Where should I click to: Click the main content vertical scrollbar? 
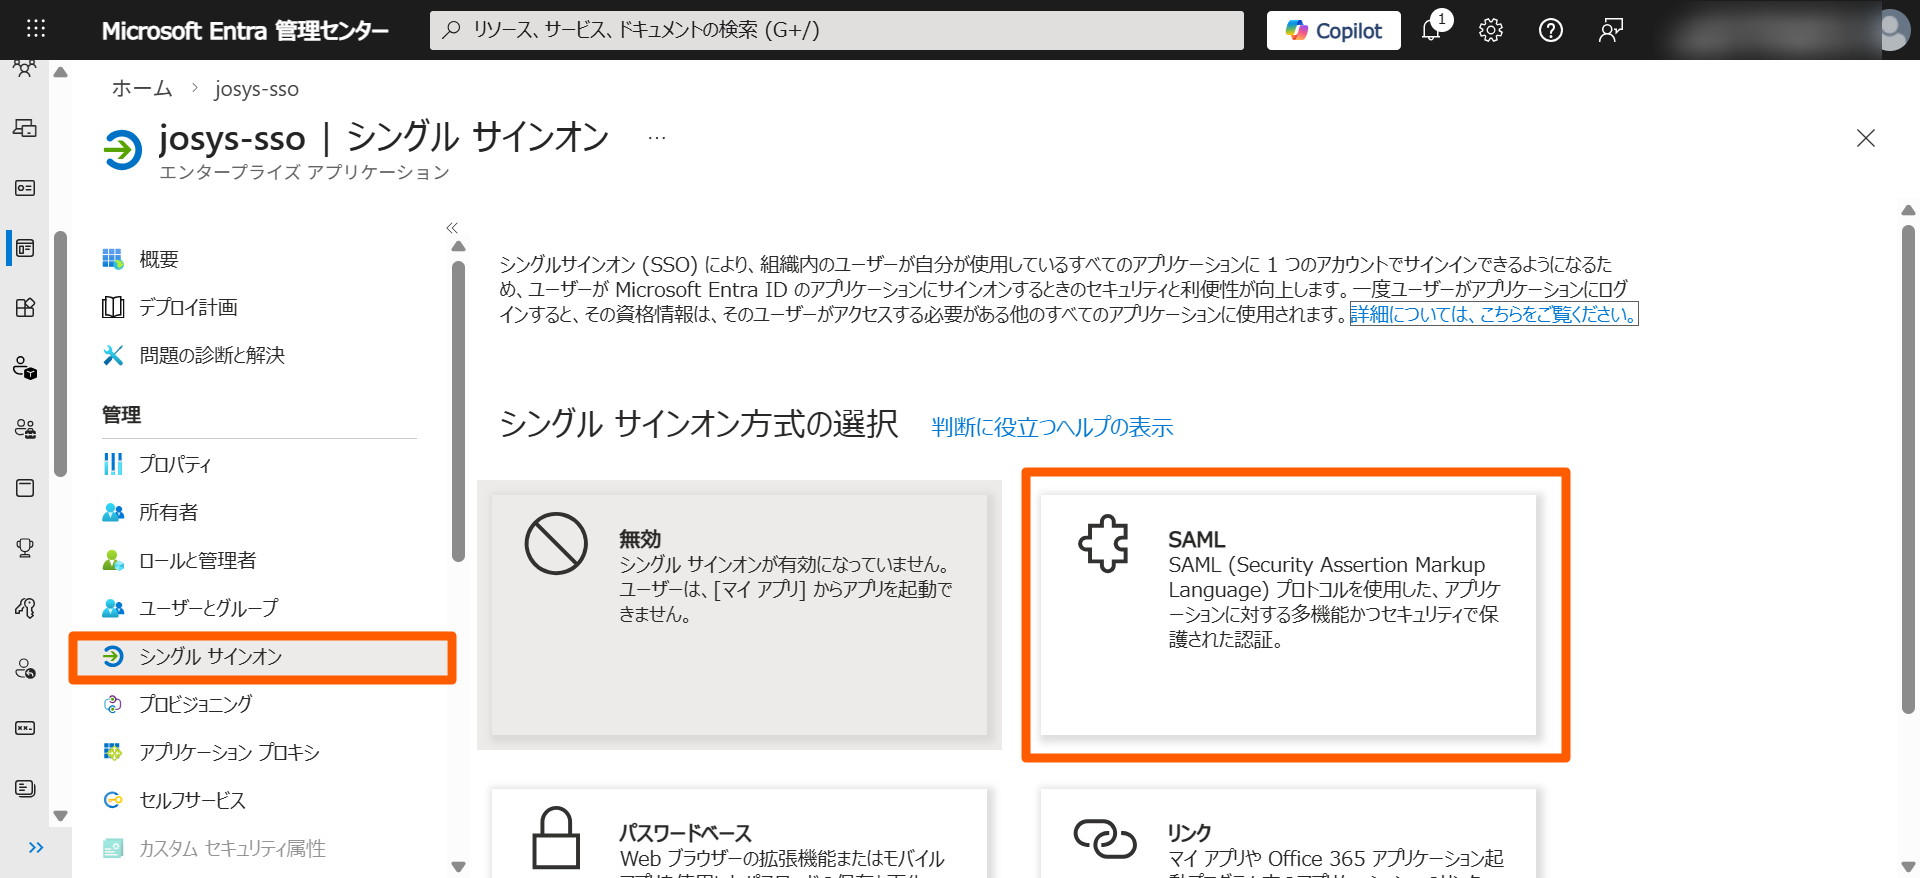pos(1908,470)
